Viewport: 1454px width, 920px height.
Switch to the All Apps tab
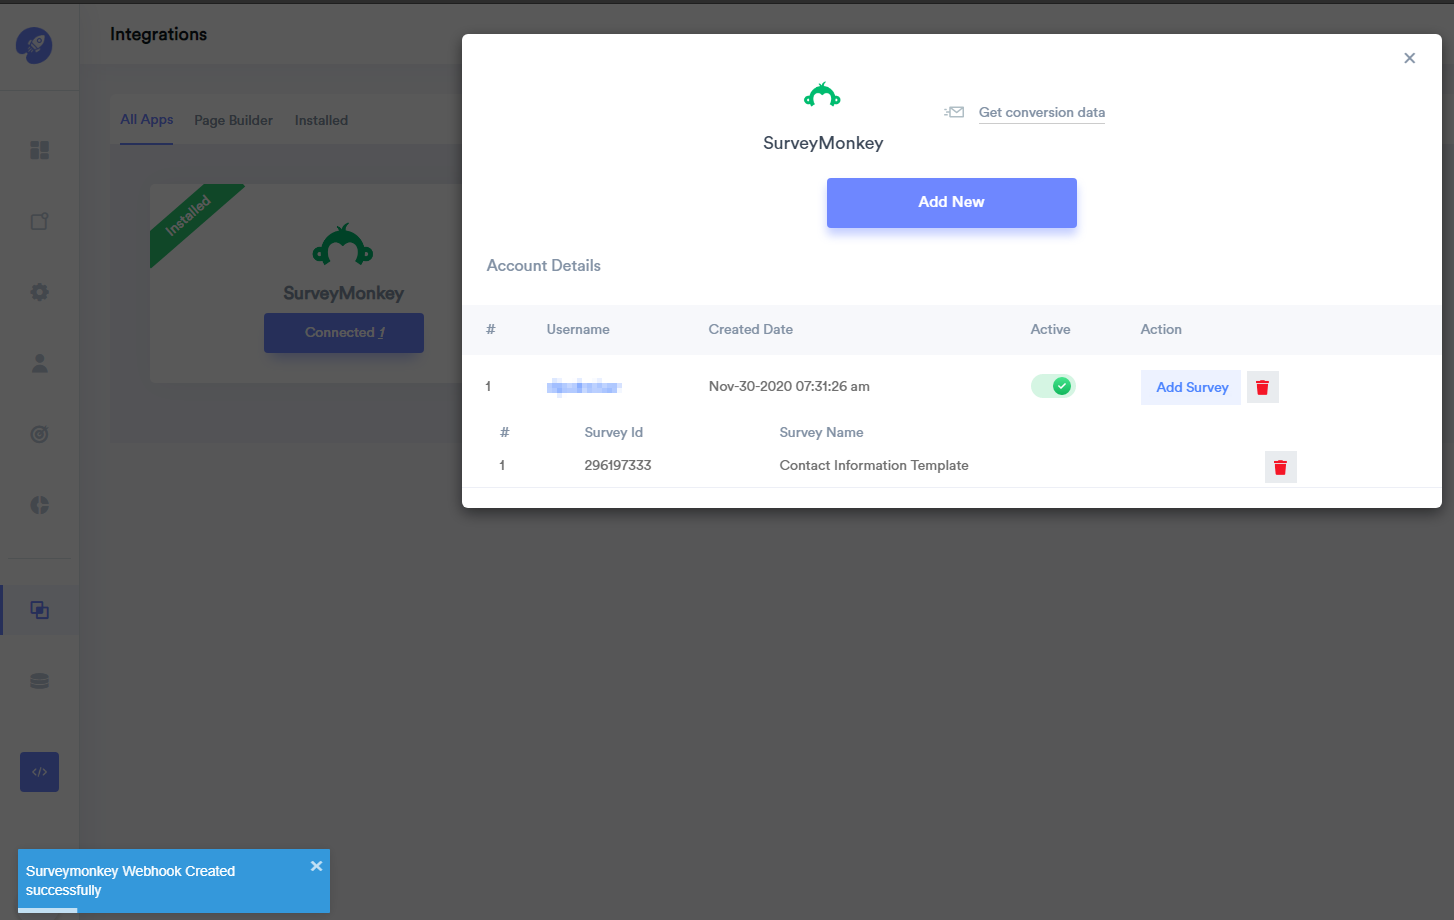click(x=147, y=119)
